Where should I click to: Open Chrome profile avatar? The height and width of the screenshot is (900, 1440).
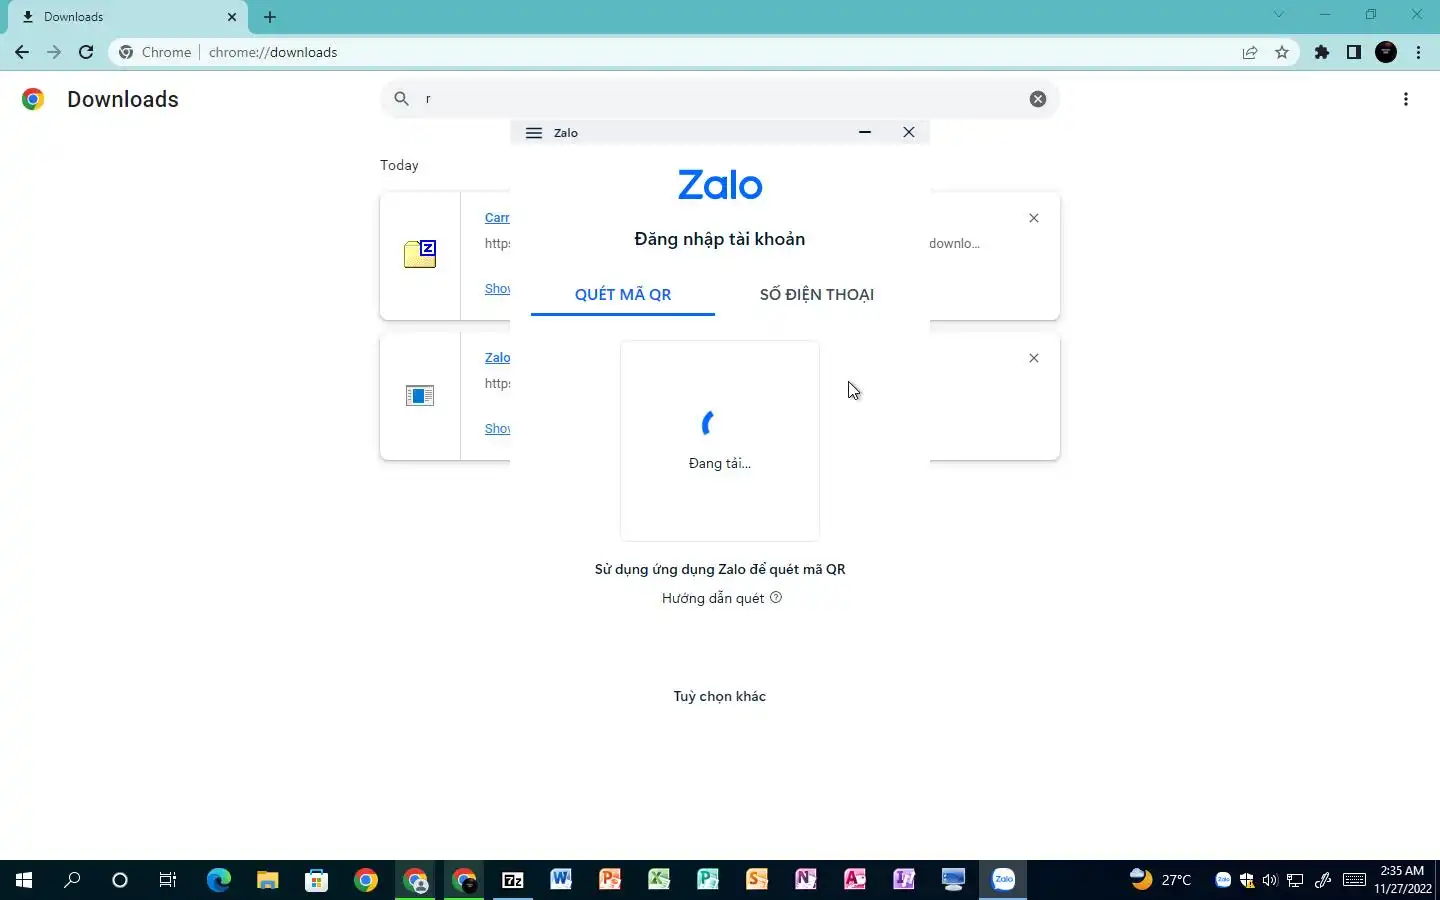tap(1386, 52)
